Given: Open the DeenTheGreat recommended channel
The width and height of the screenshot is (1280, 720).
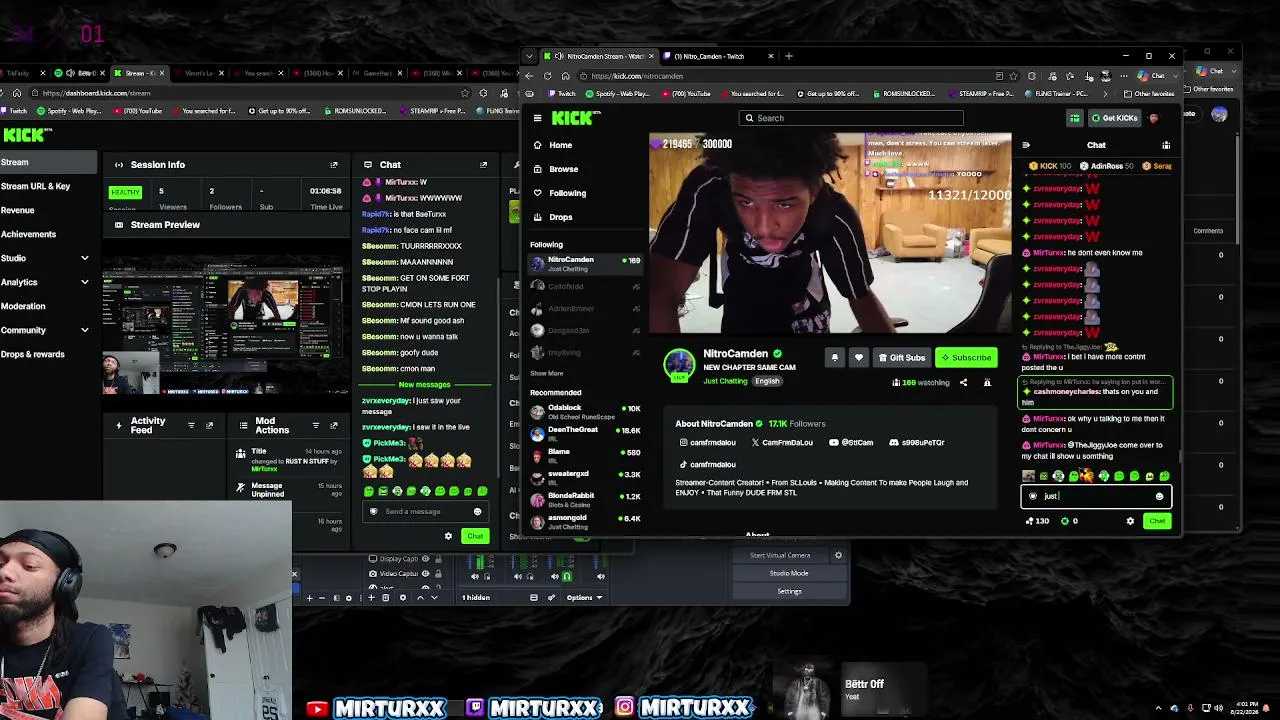Looking at the screenshot, I should click(585, 433).
